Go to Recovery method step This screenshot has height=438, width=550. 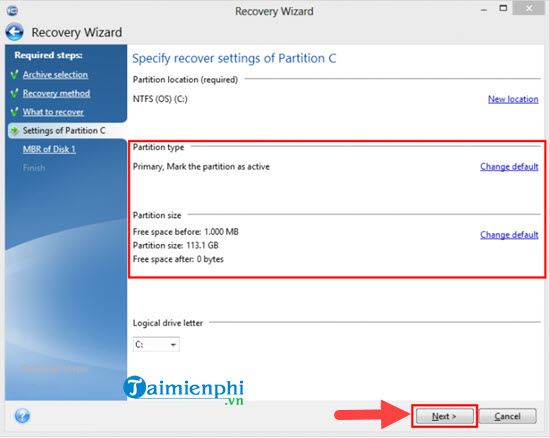tap(56, 93)
